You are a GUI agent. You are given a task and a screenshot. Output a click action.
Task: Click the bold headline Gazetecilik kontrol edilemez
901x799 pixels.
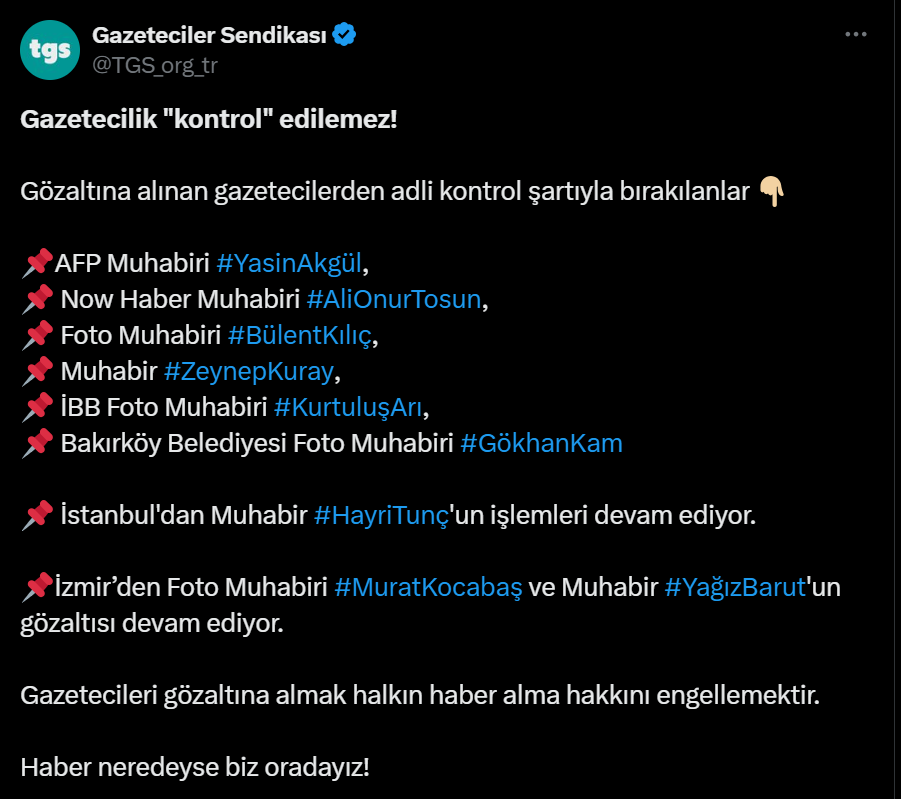tap(209, 120)
